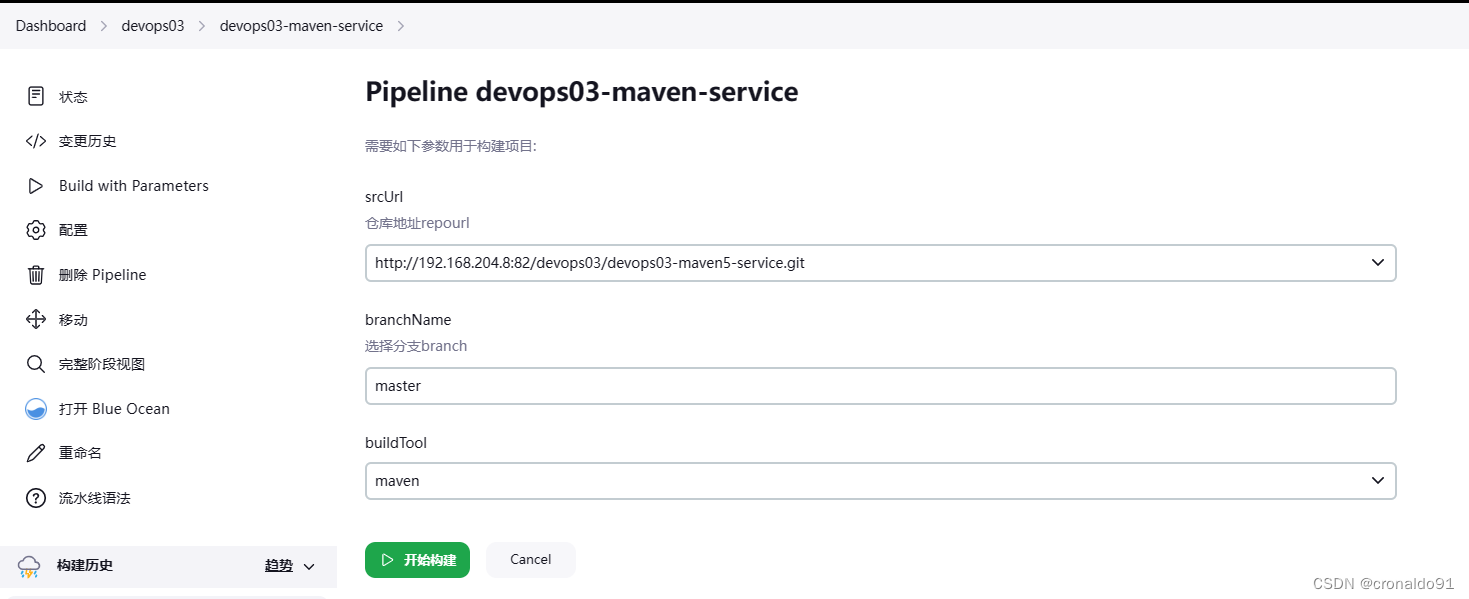Expand chevron after devops03-maven-service breadcrumb
1469x599 pixels.
[x=401, y=26]
